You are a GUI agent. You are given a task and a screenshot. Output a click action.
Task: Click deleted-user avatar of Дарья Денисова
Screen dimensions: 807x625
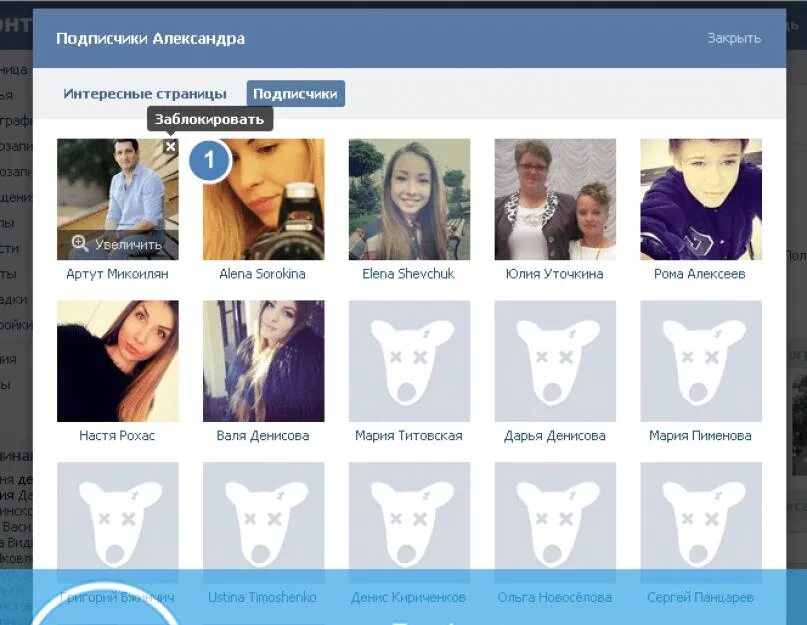click(x=555, y=361)
